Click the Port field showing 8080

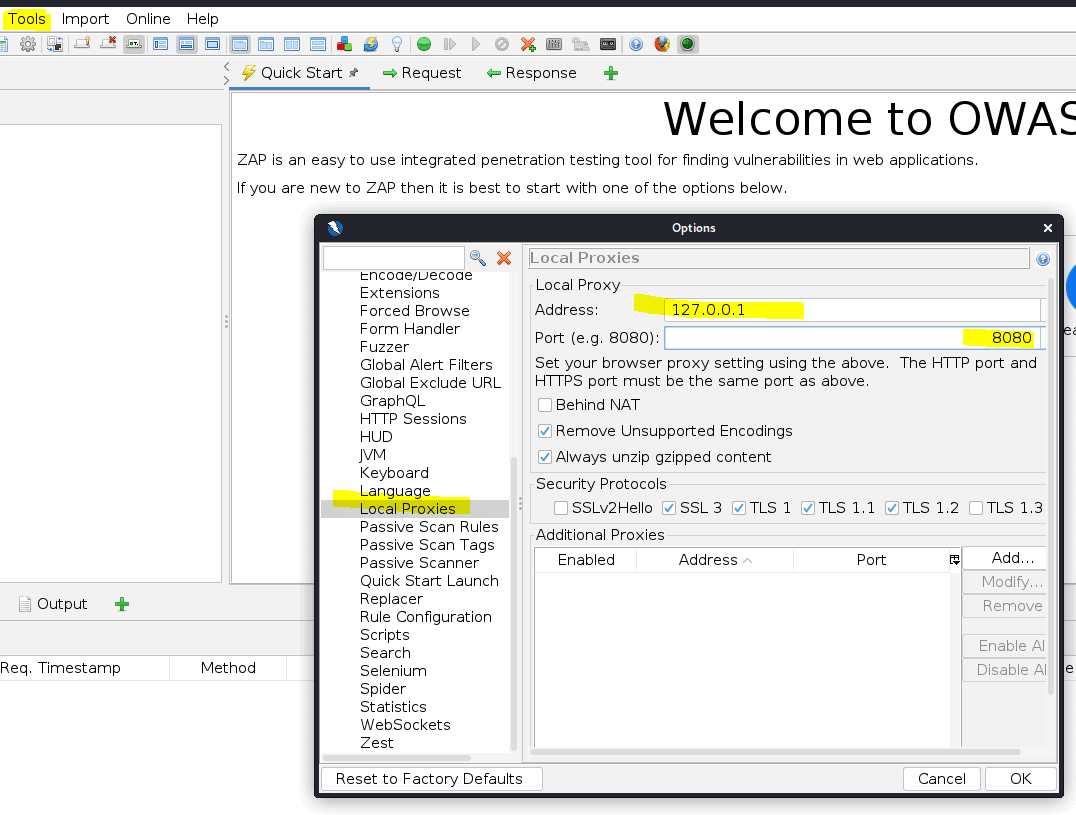coord(853,338)
